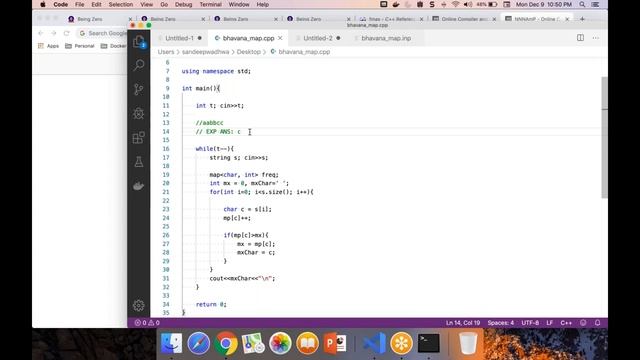The height and width of the screenshot is (360, 640).
Task: Open the Selection menu
Action: [120, 4]
